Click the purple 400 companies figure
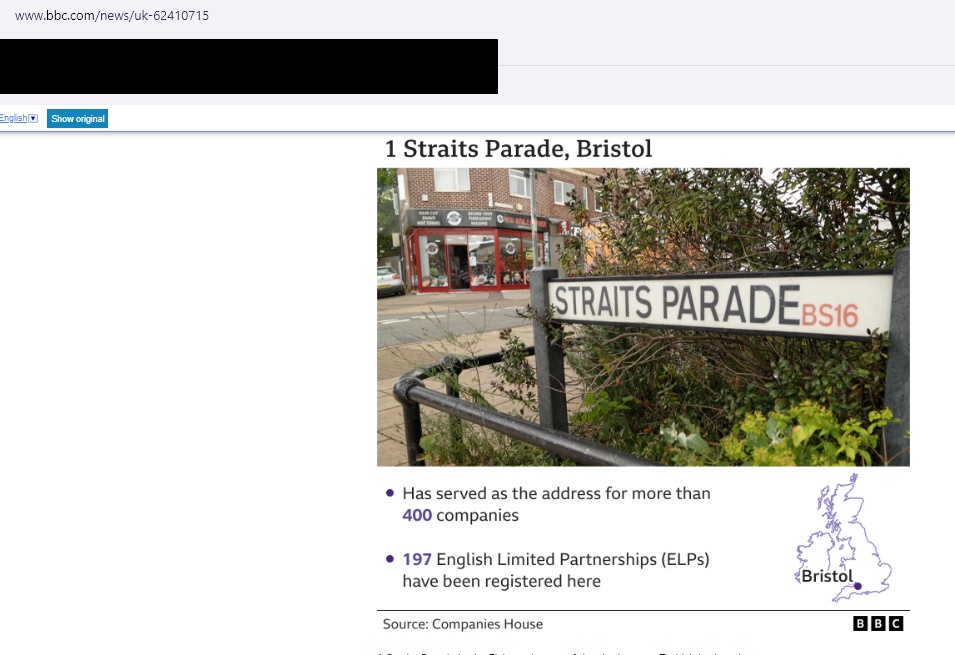This screenshot has height=655, width=955. click(x=417, y=516)
